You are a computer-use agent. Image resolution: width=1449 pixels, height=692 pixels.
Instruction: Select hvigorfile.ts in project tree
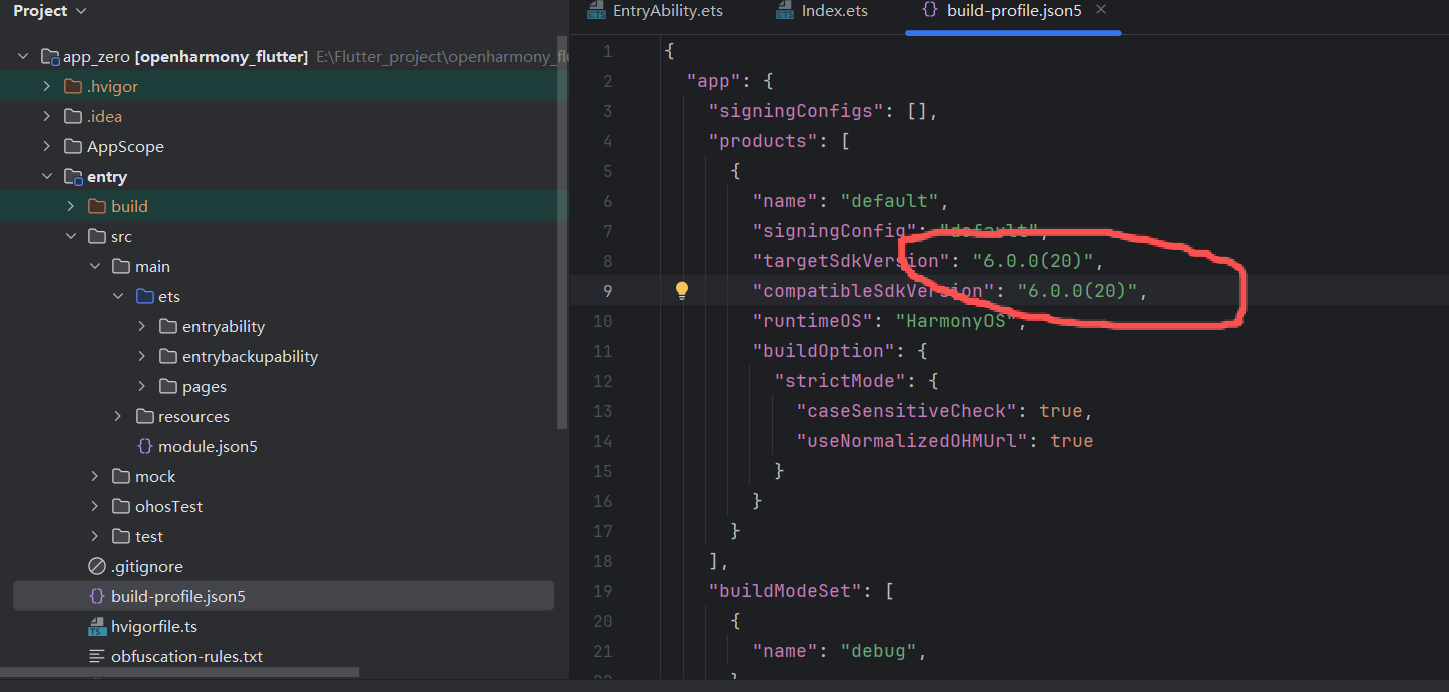pyautogui.click(x=154, y=627)
